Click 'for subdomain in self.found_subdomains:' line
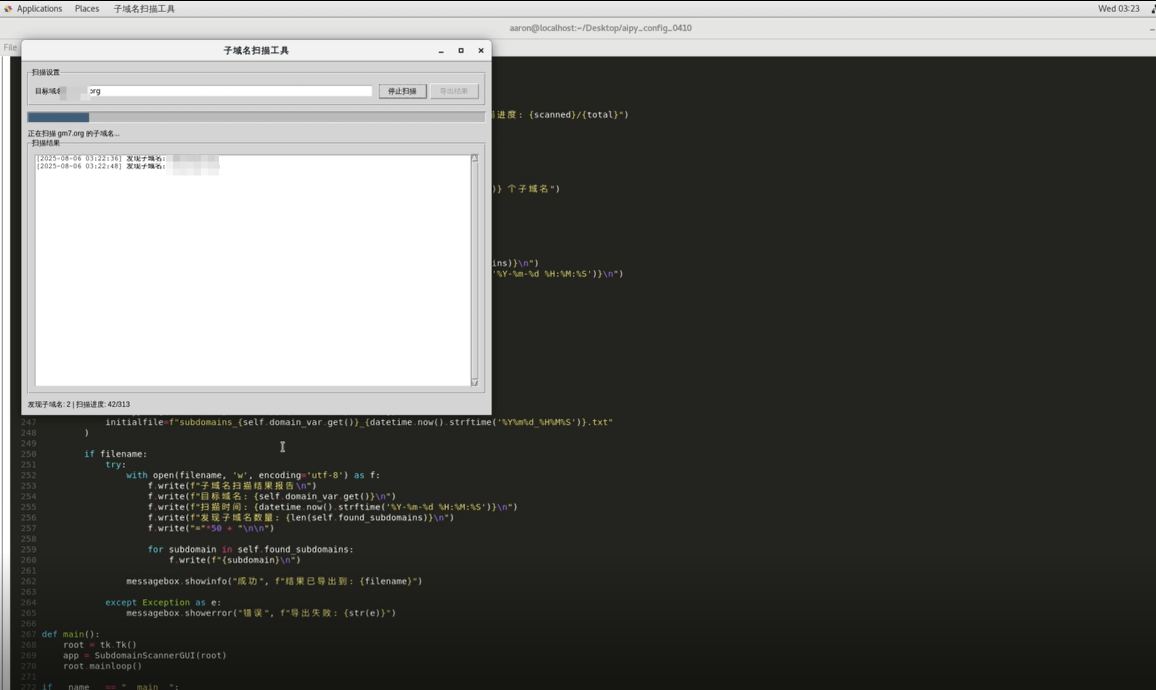The image size is (1156, 690). pos(251,549)
